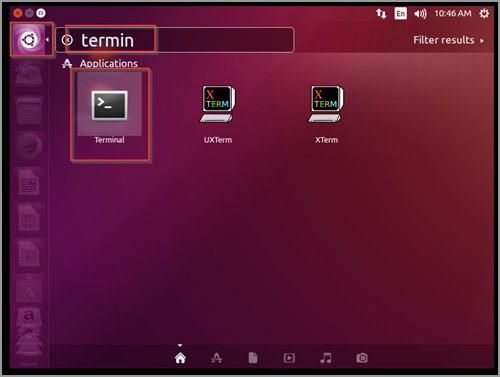Switch to the Files lens

tap(253, 358)
